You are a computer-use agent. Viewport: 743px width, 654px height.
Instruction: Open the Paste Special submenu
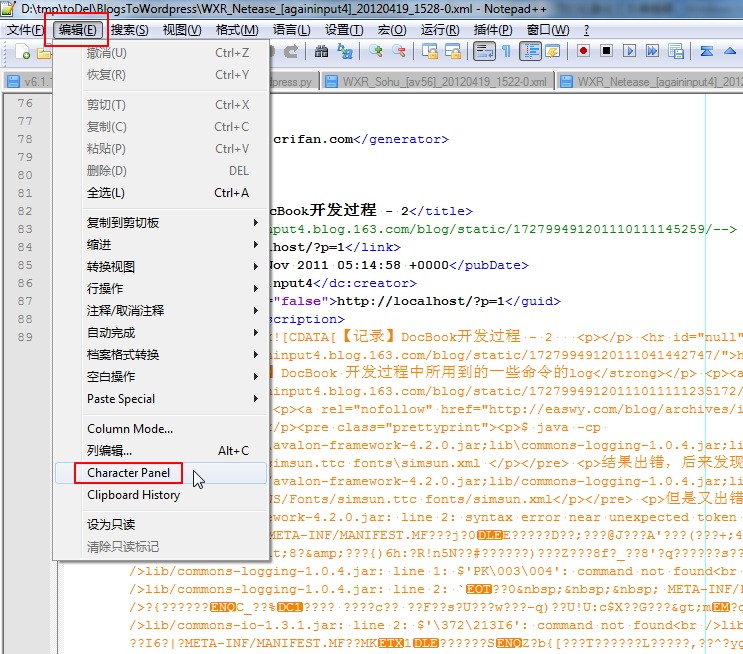[170, 399]
